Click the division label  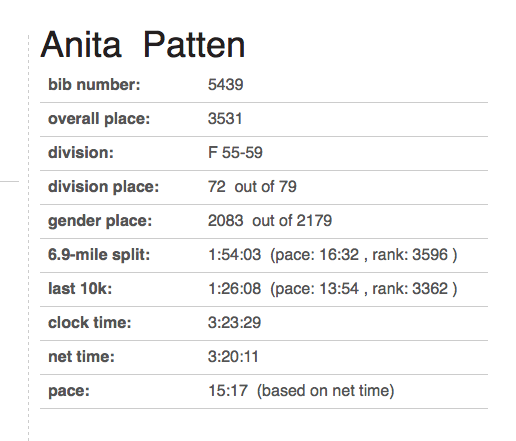(x=81, y=153)
